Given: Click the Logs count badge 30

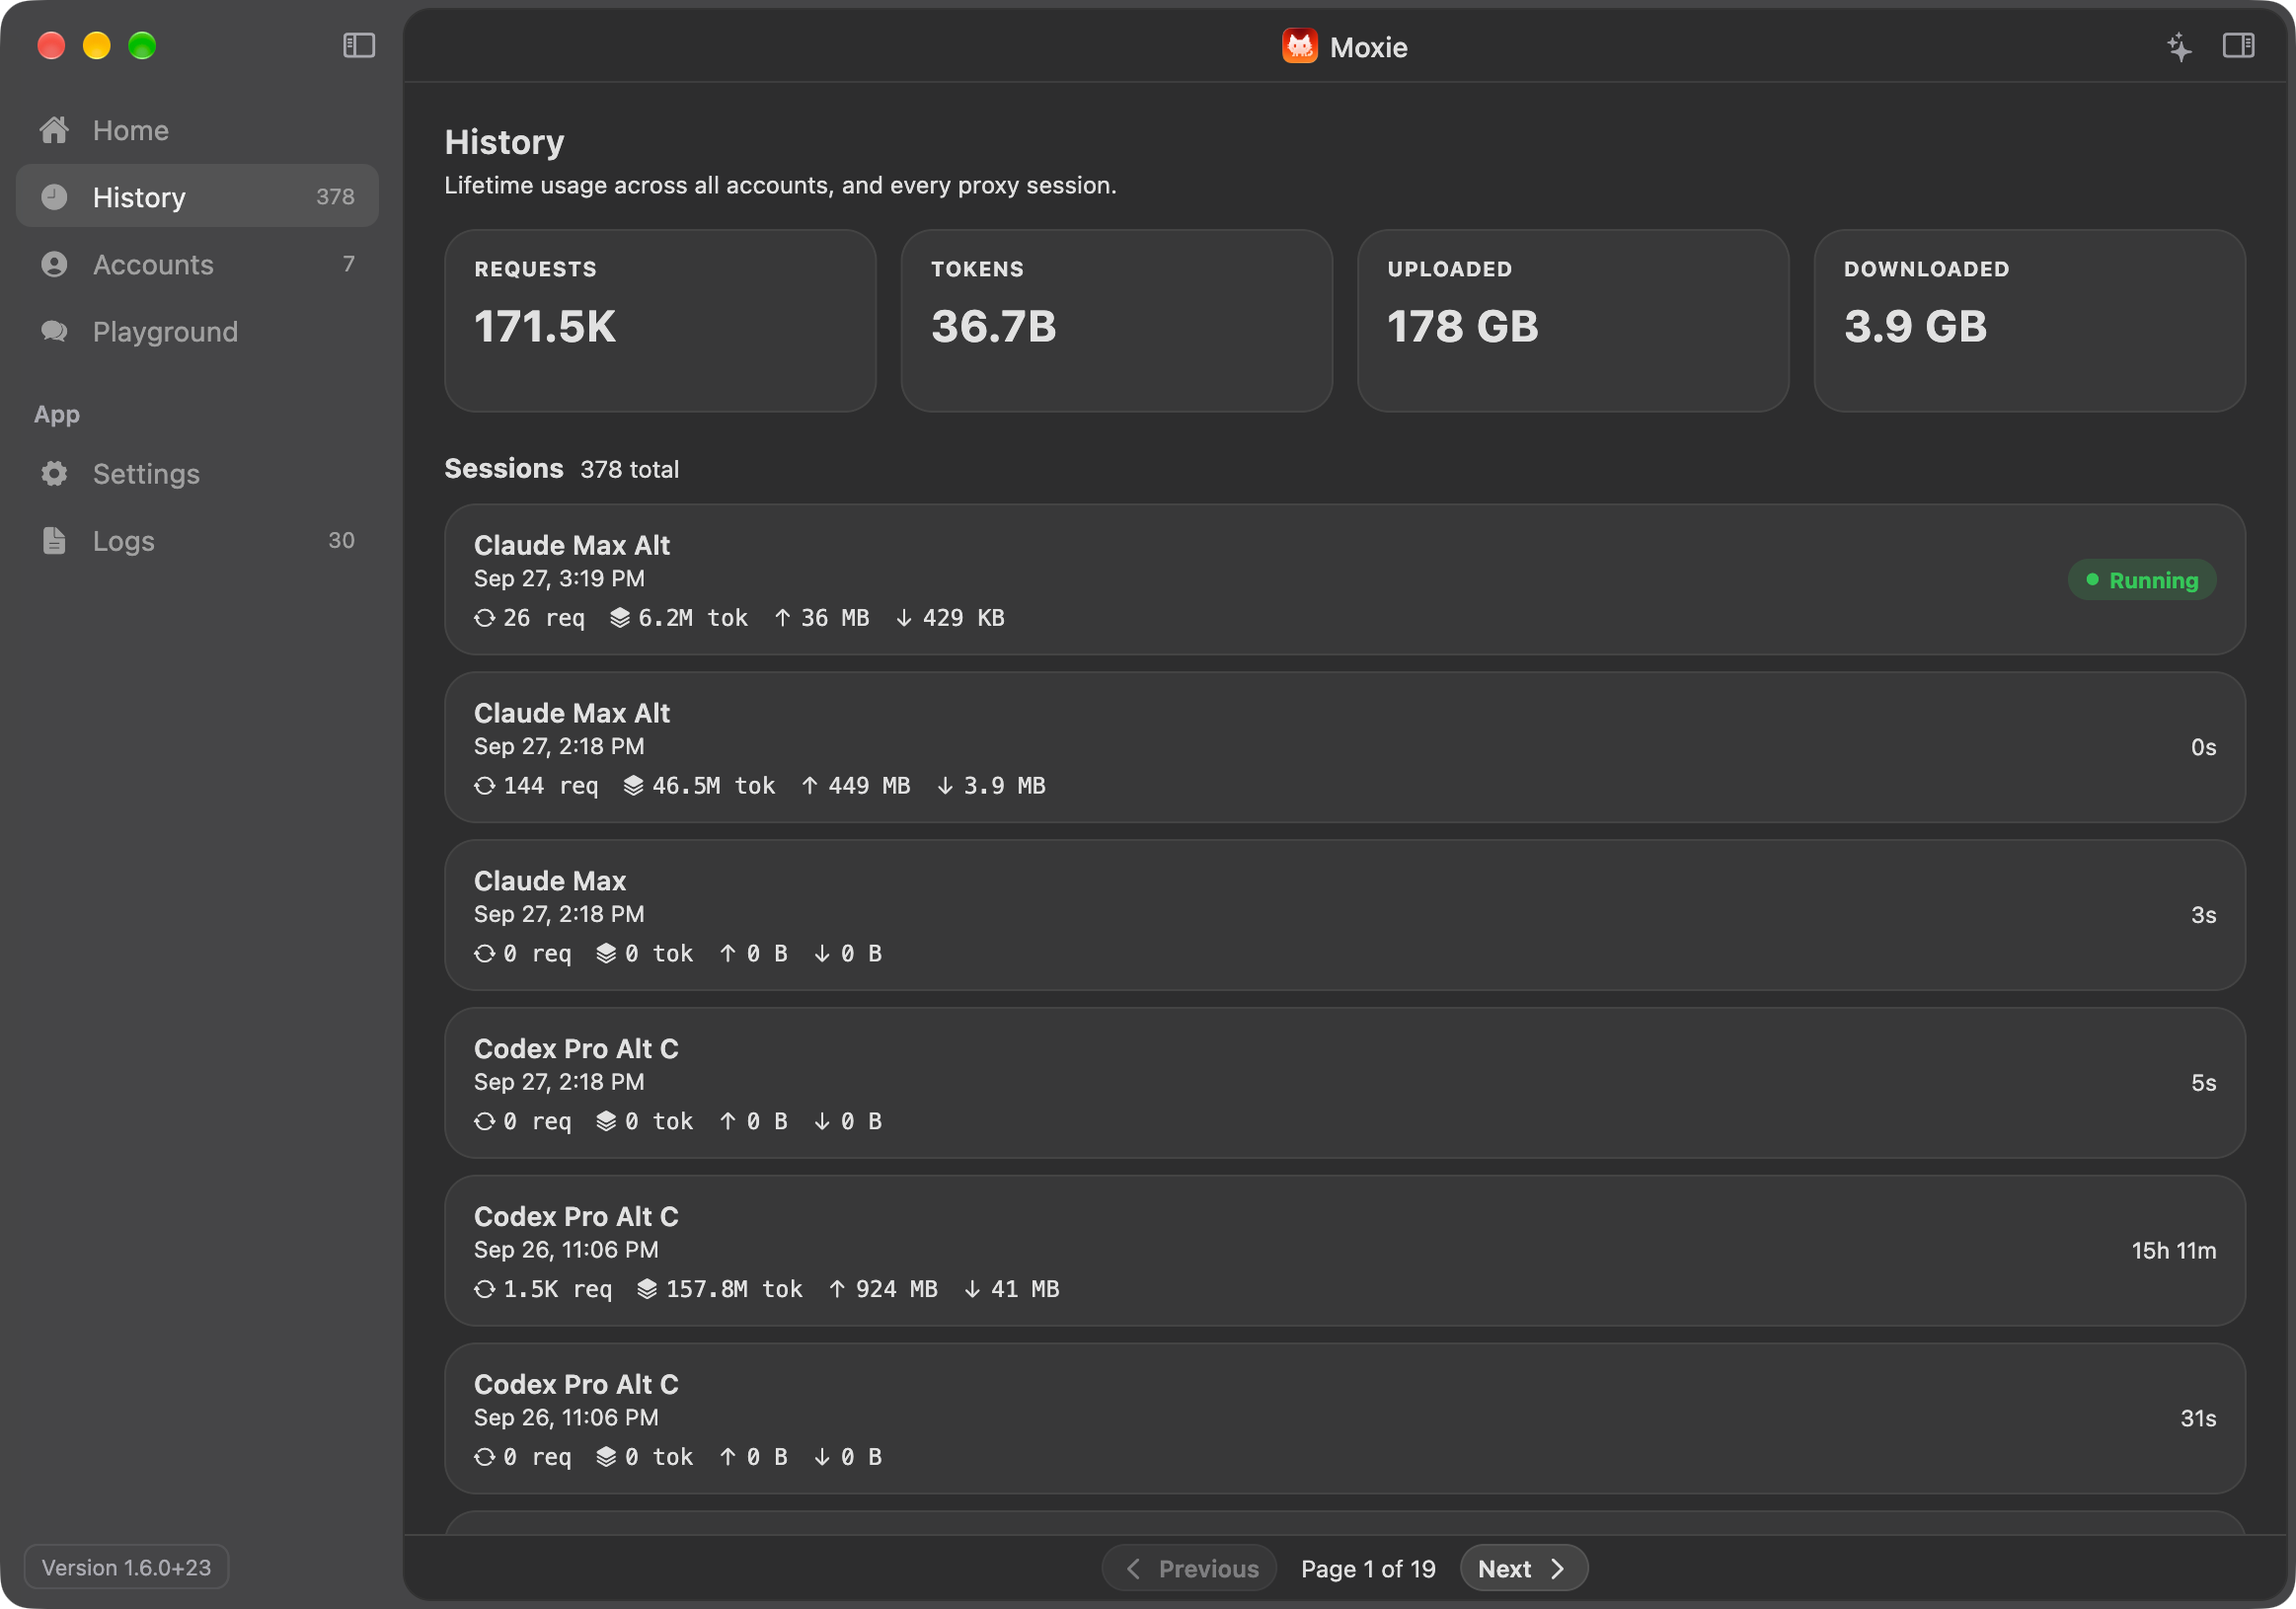Looking at the screenshot, I should [341, 540].
